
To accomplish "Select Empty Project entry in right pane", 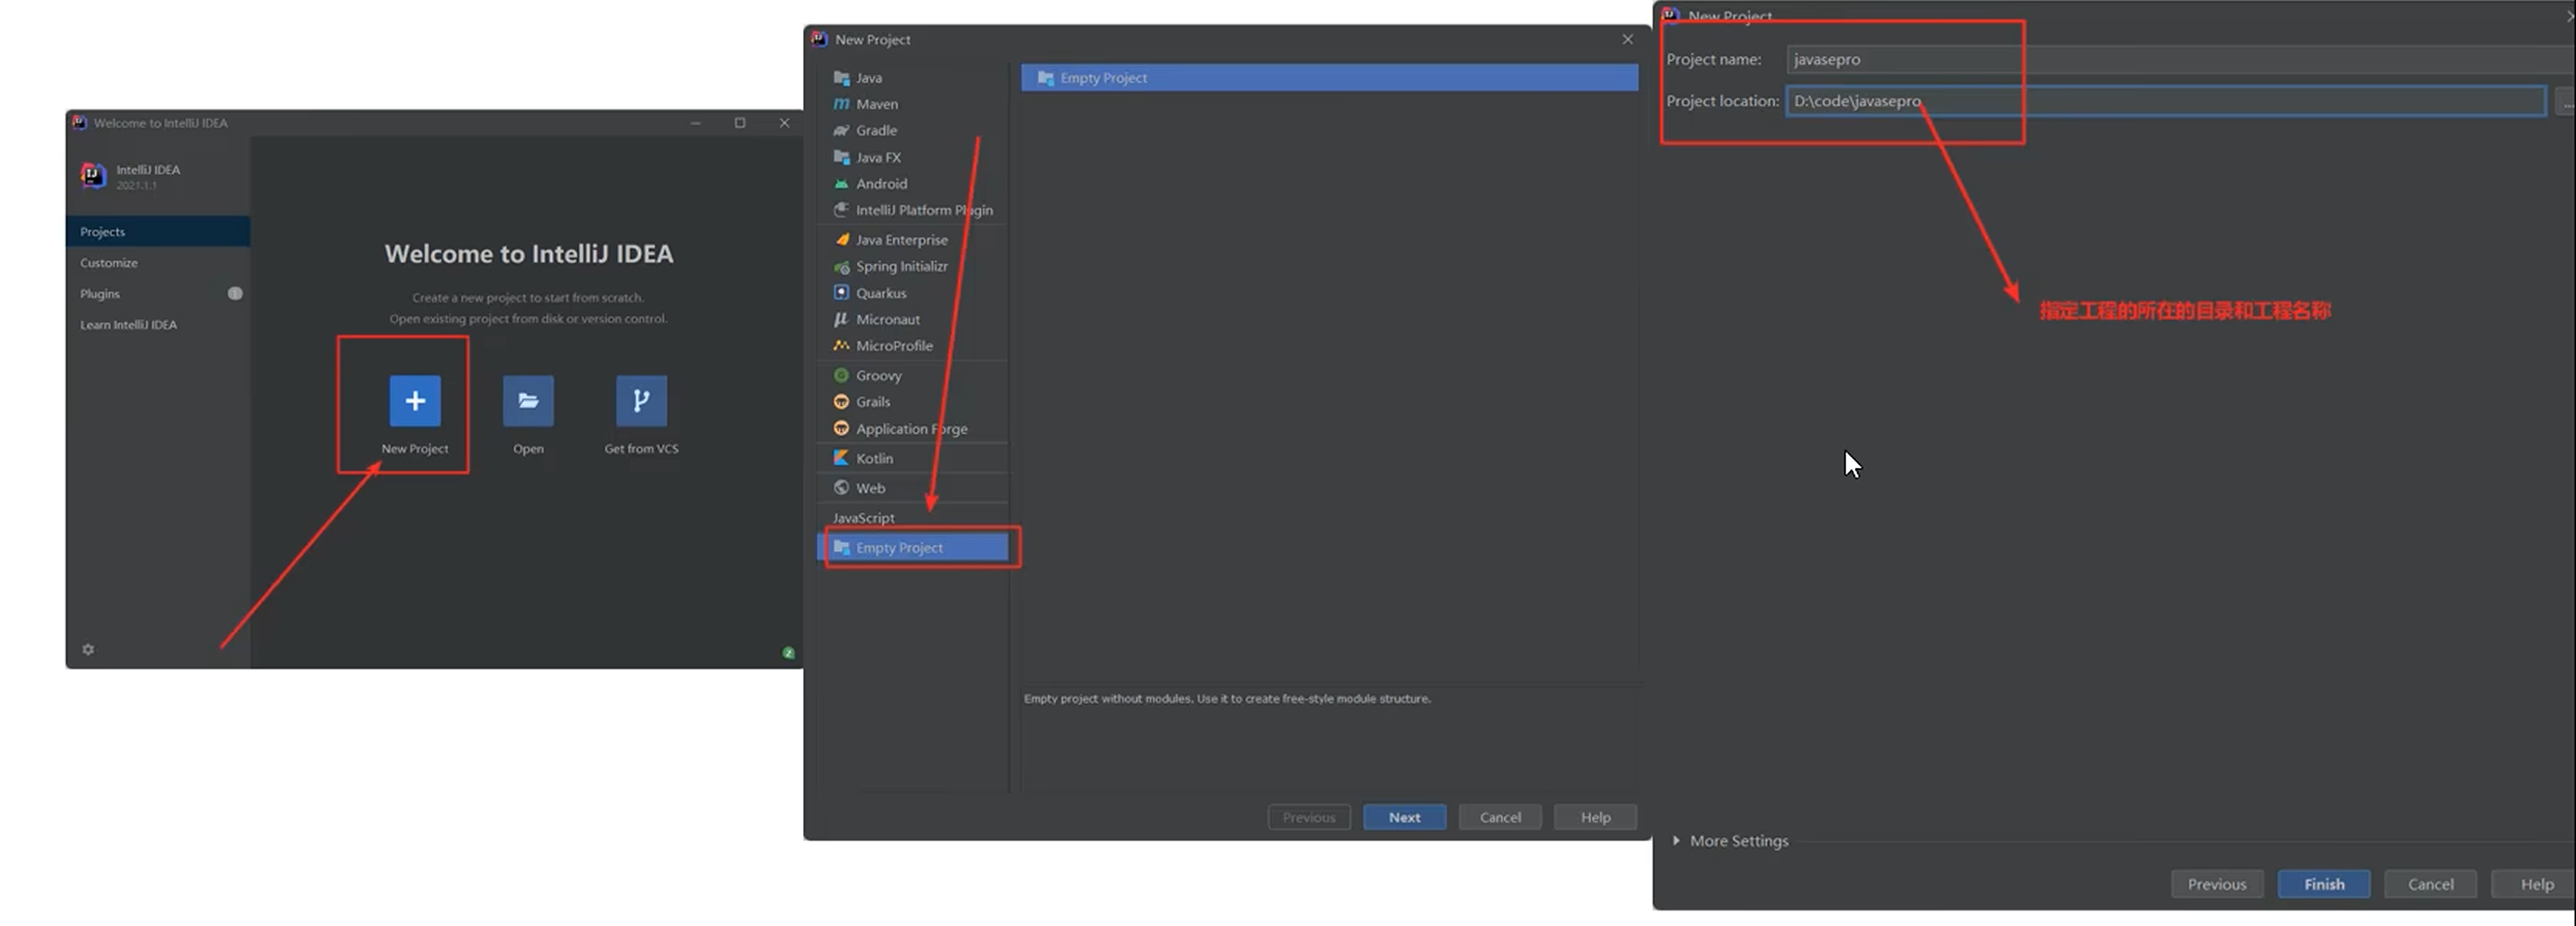I will point(1329,78).
